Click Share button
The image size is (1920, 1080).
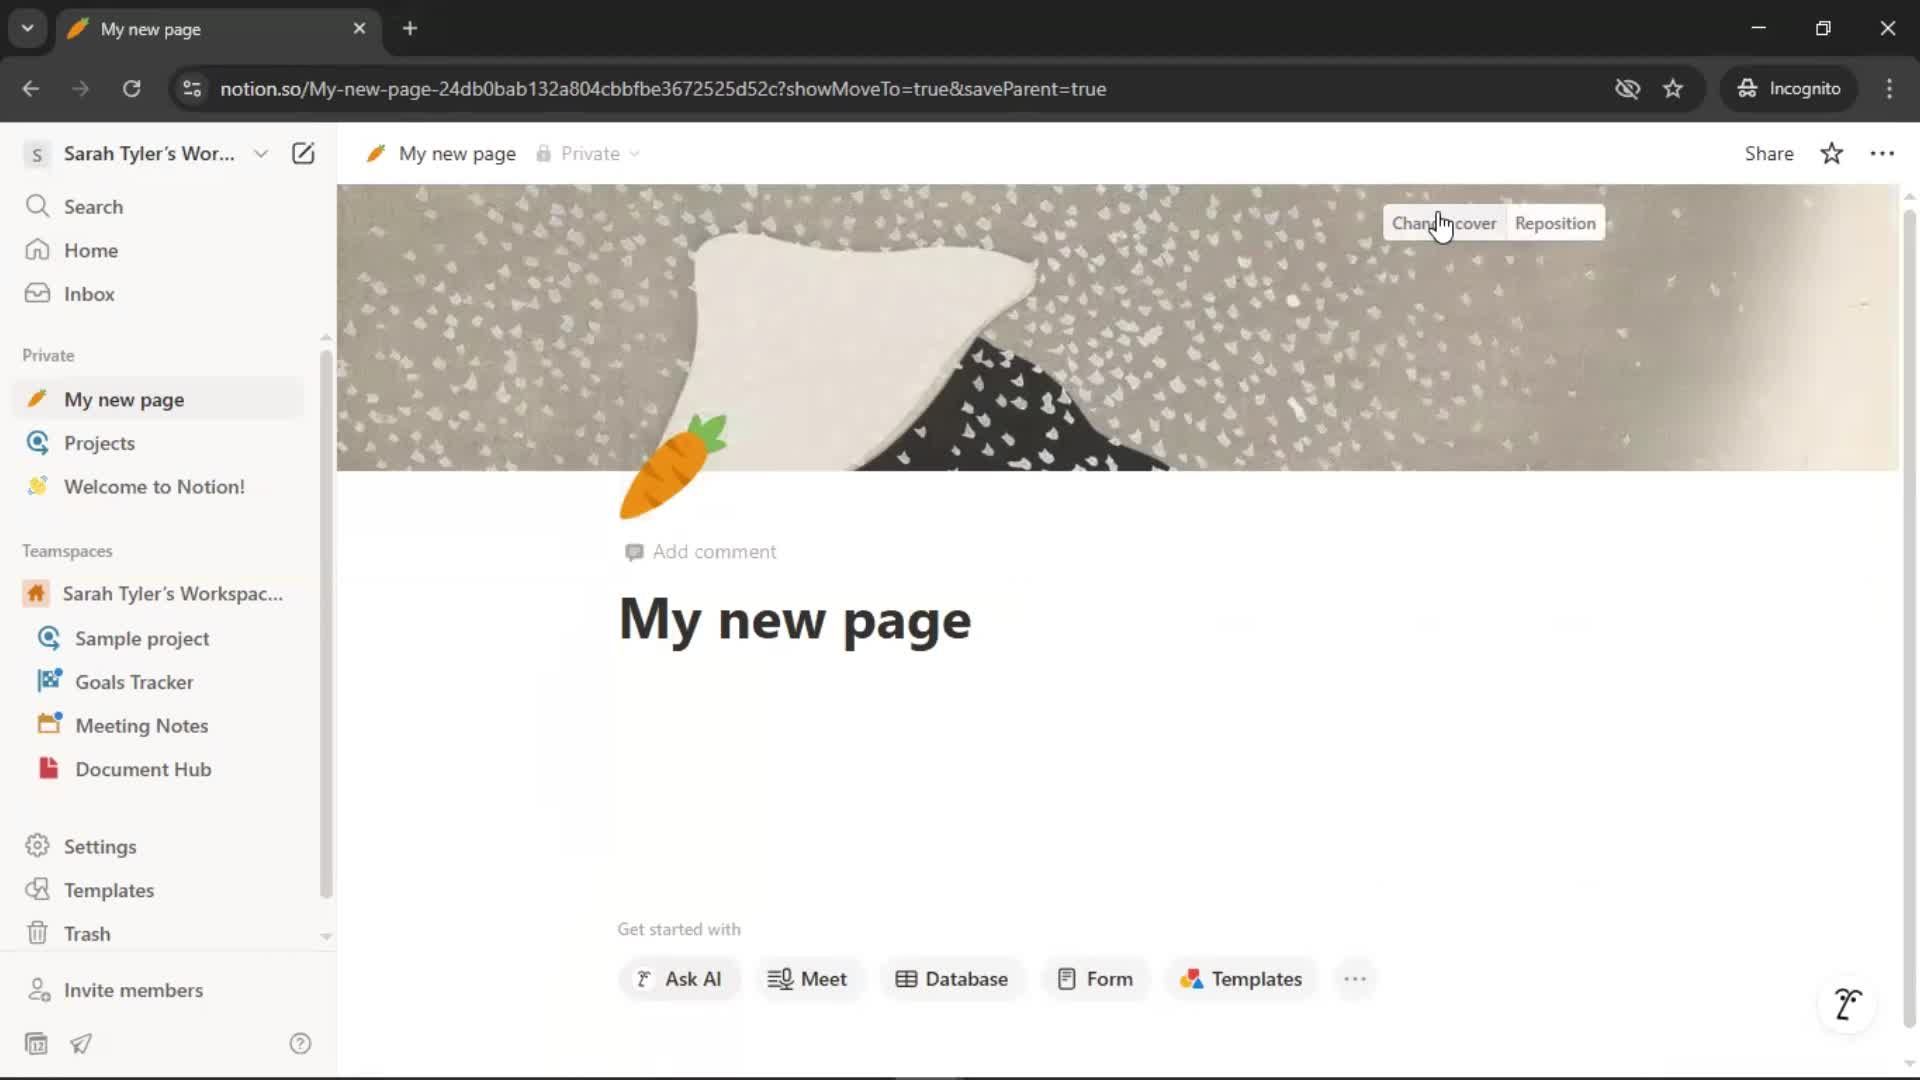tap(1769, 154)
